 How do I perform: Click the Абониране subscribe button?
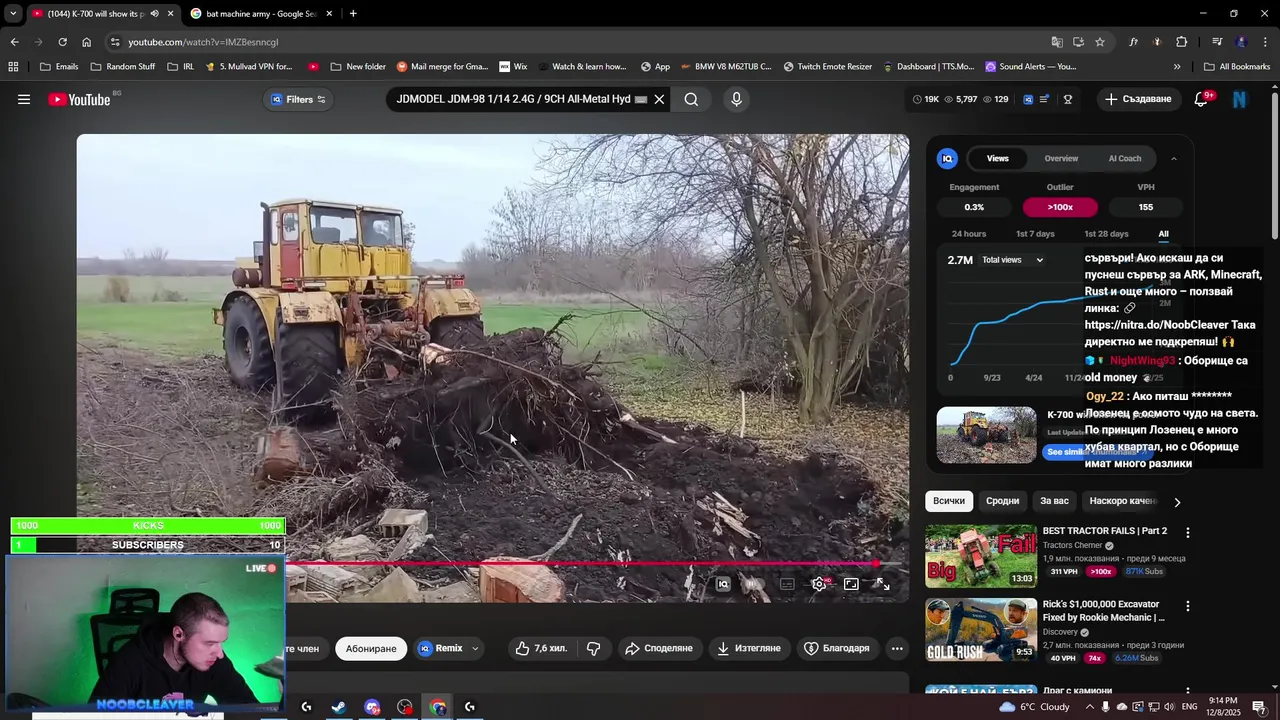[371, 649]
